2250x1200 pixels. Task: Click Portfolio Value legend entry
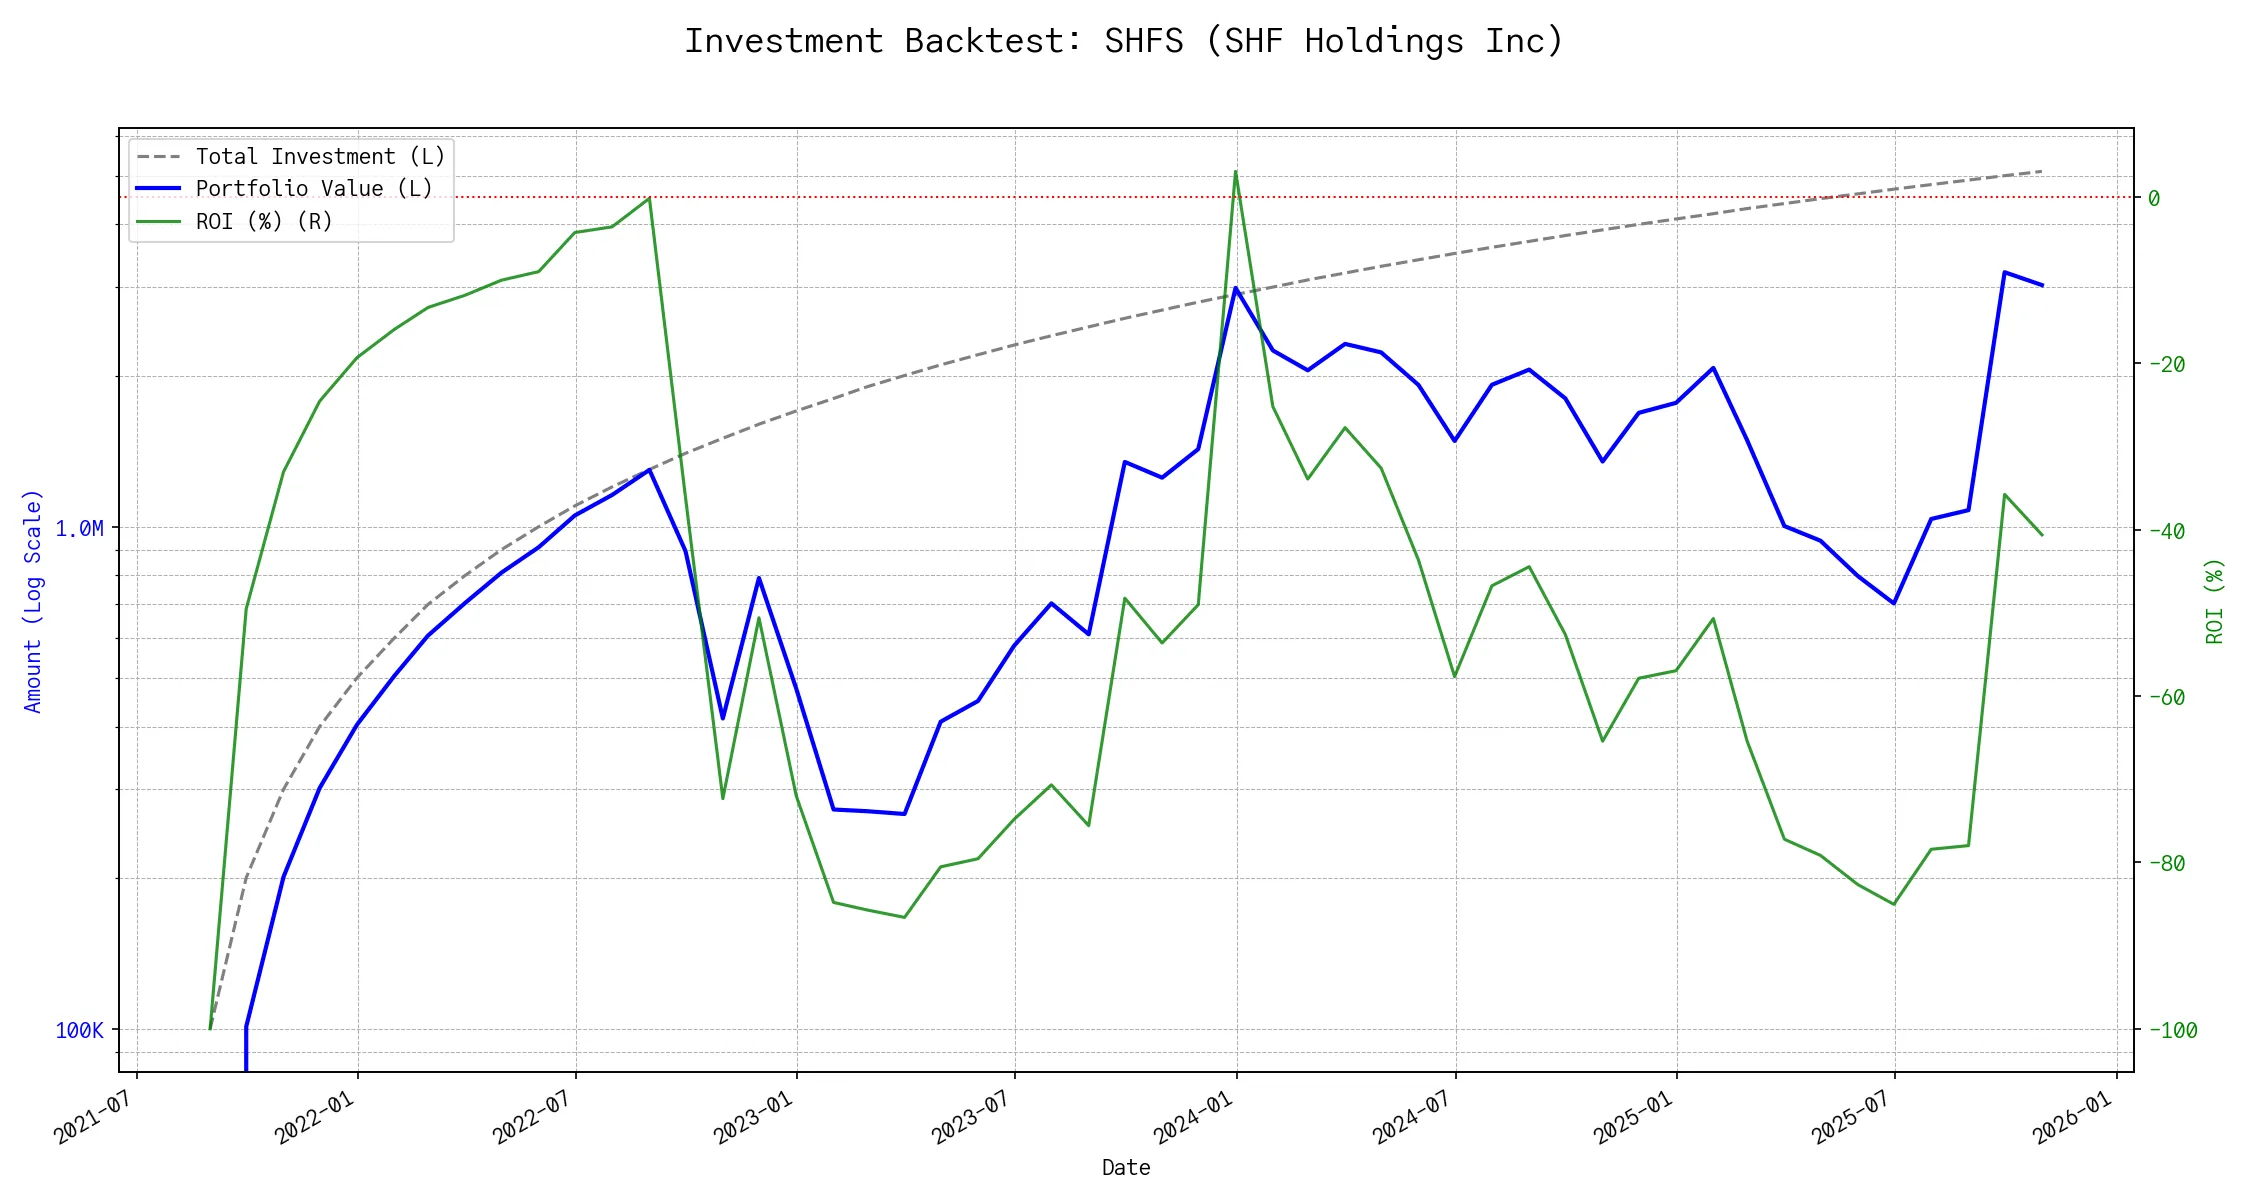pyautogui.click(x=314, y=189)
